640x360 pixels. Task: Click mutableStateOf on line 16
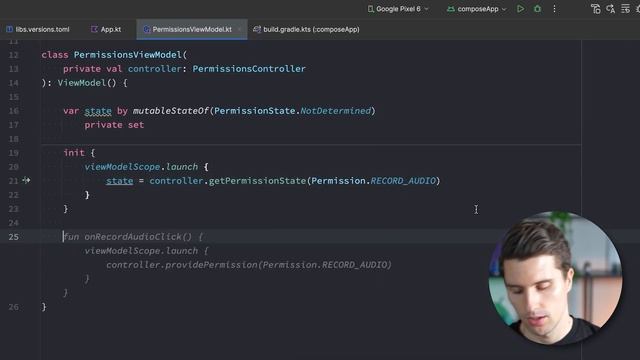(x=171, y=111)
